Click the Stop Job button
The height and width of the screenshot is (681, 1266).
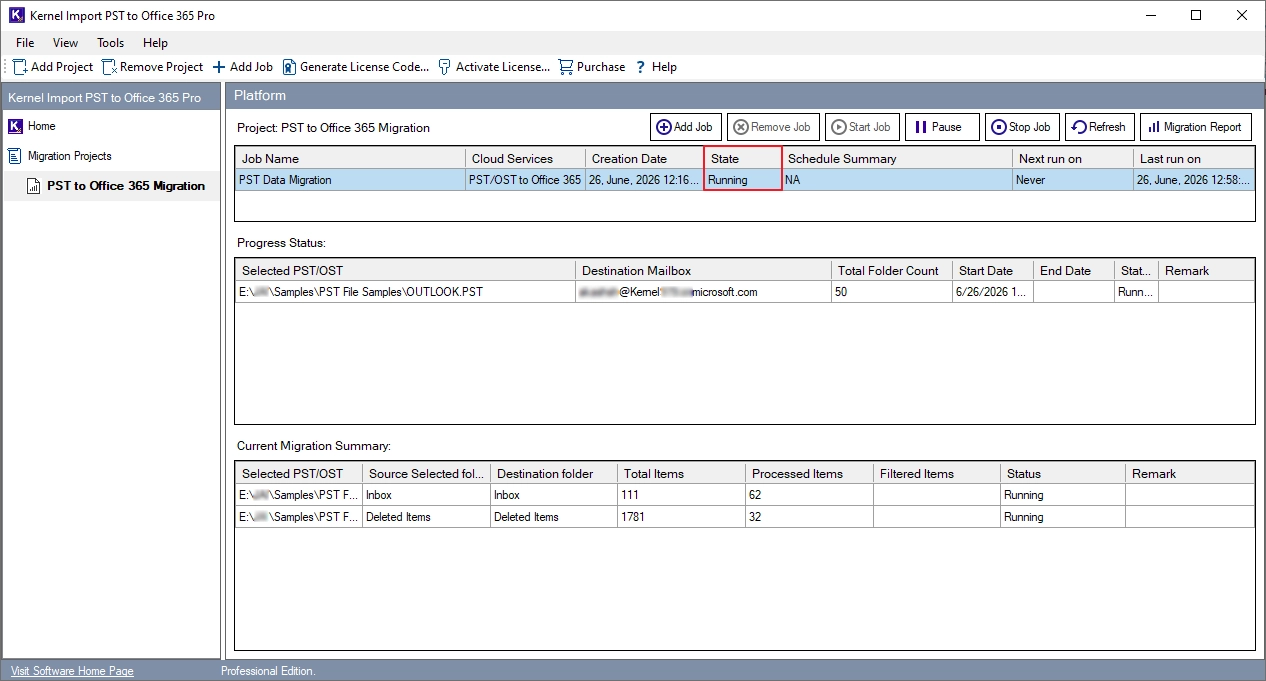click(1022, 127)
